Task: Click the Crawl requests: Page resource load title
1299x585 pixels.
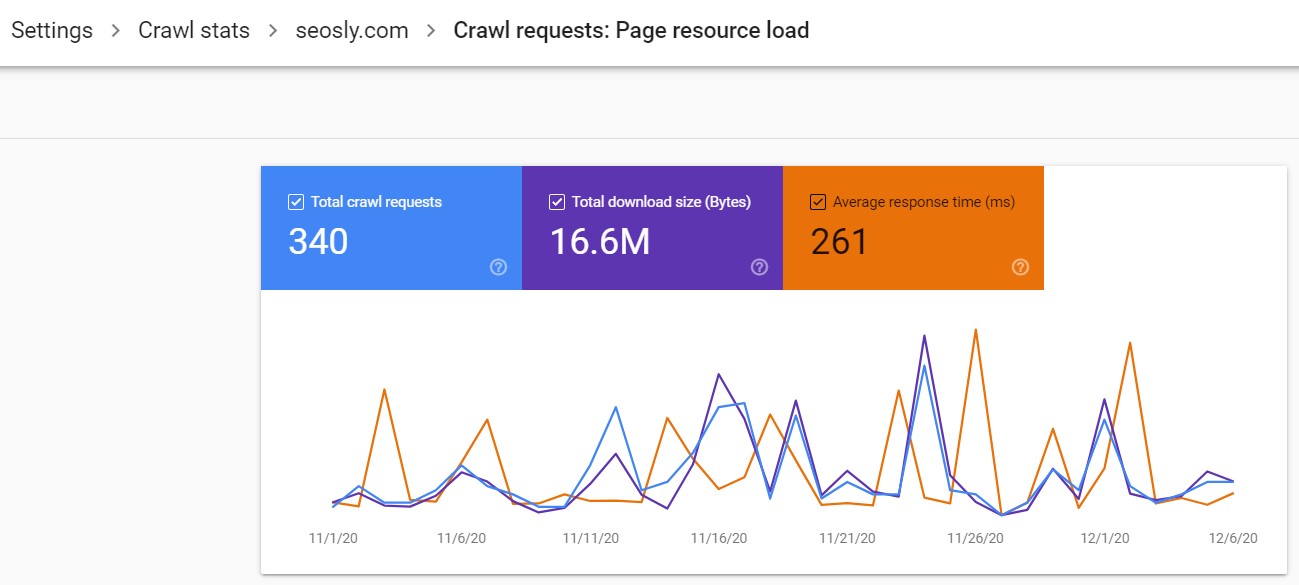Action: [x=631, y=30]
